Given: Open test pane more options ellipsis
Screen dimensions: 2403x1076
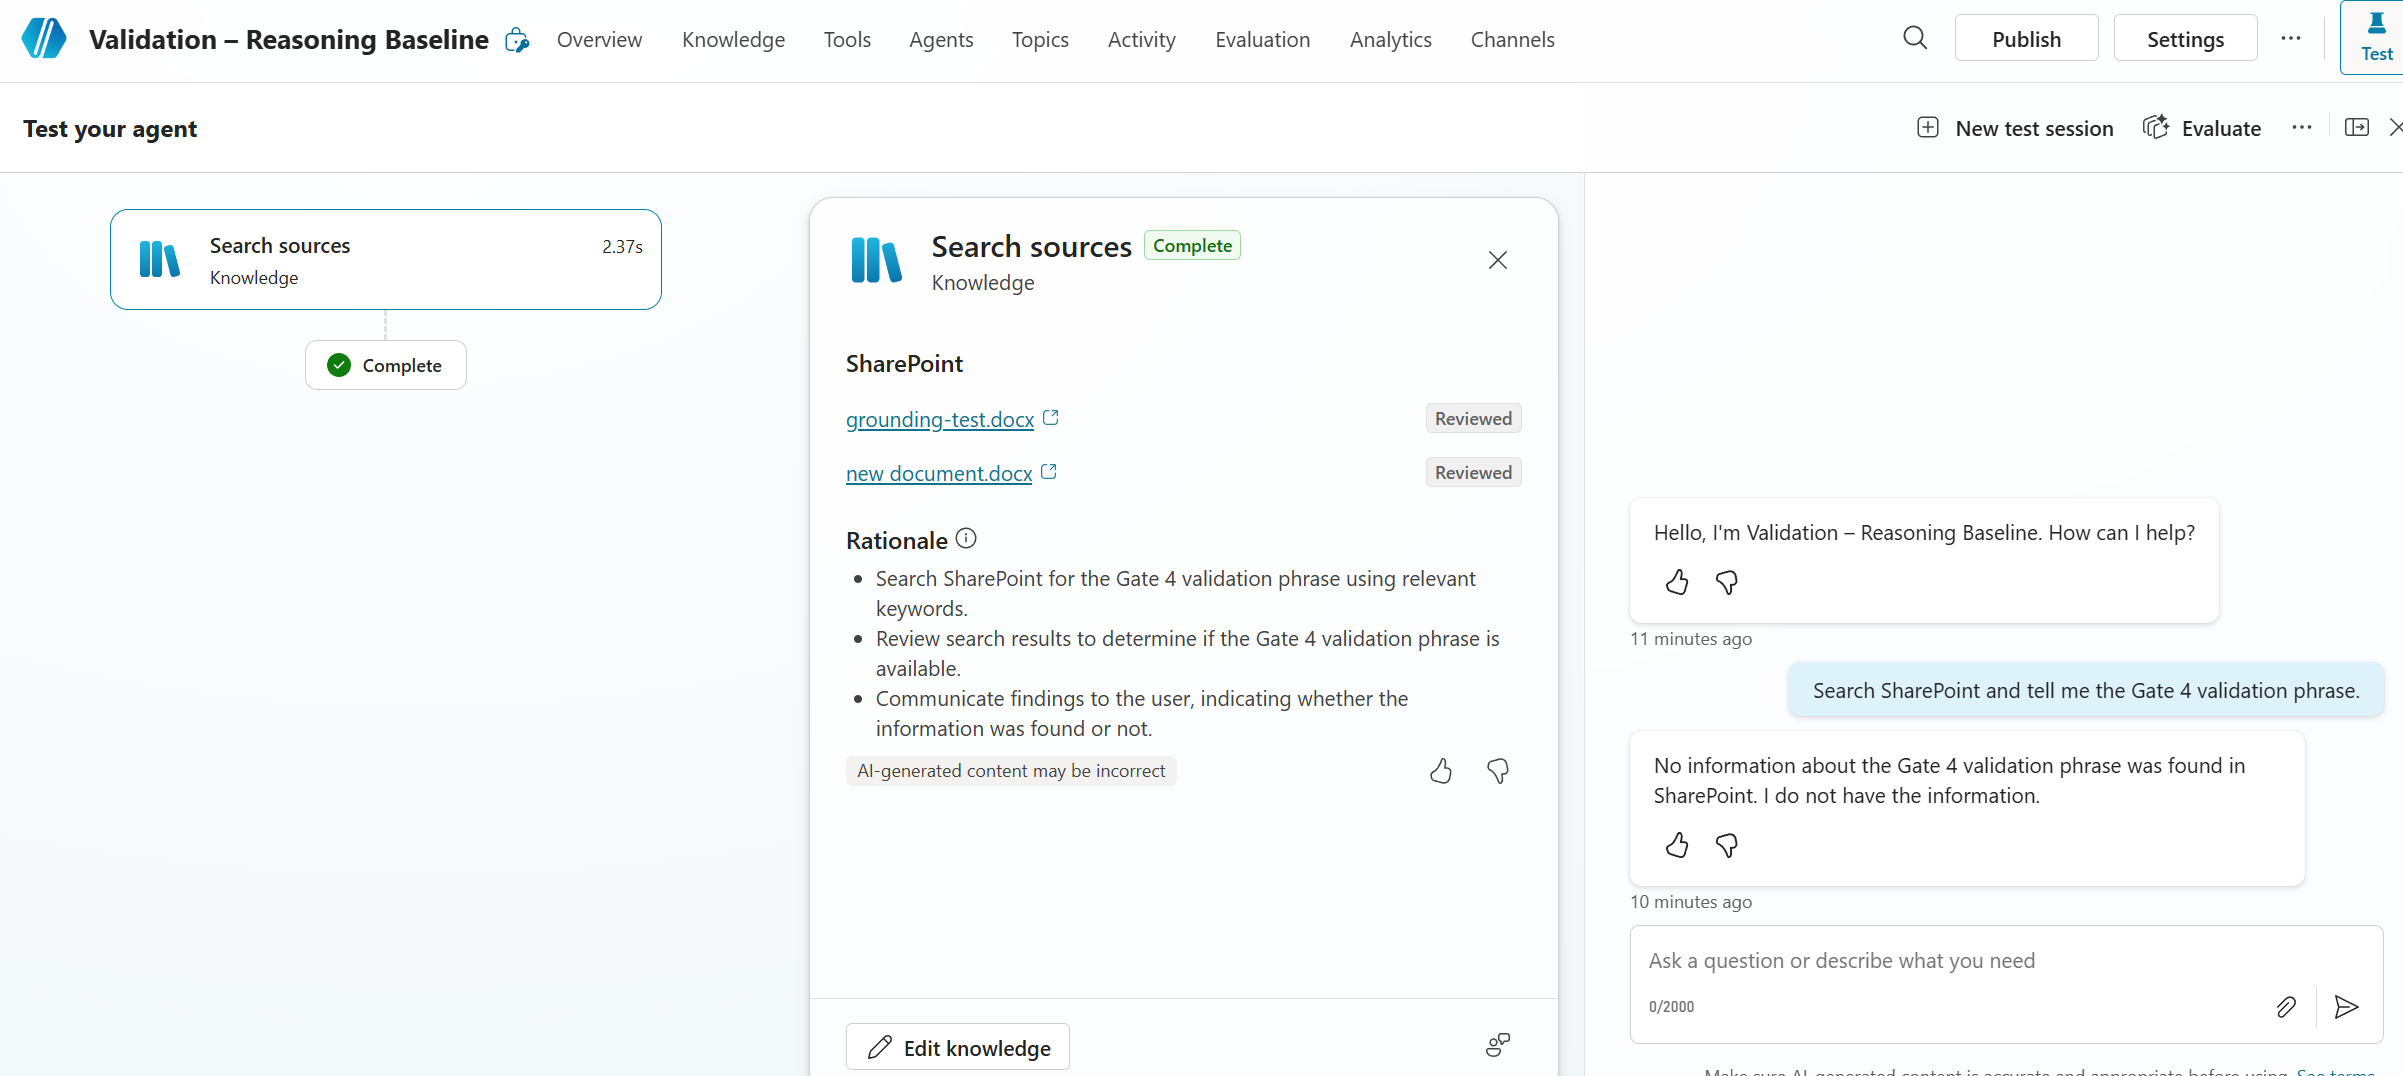Looking at the screenshot, I should point(2301,127).
